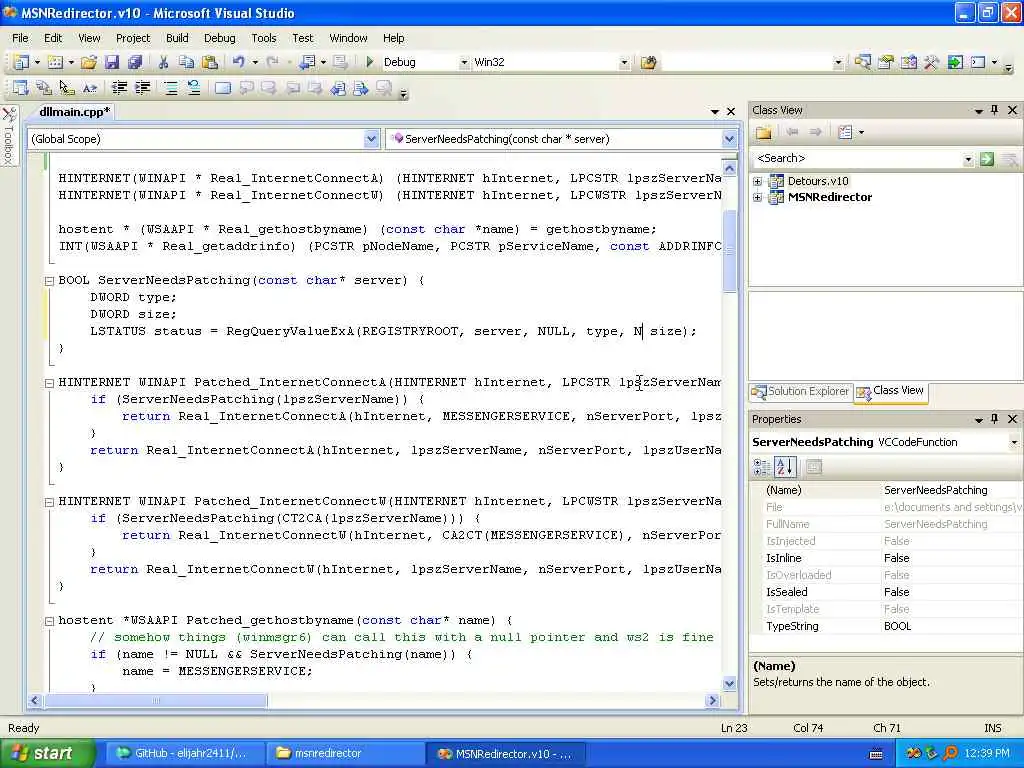
Task: Collapse the ServerNeedsPatching function block
Action: [x=49, y=281]
